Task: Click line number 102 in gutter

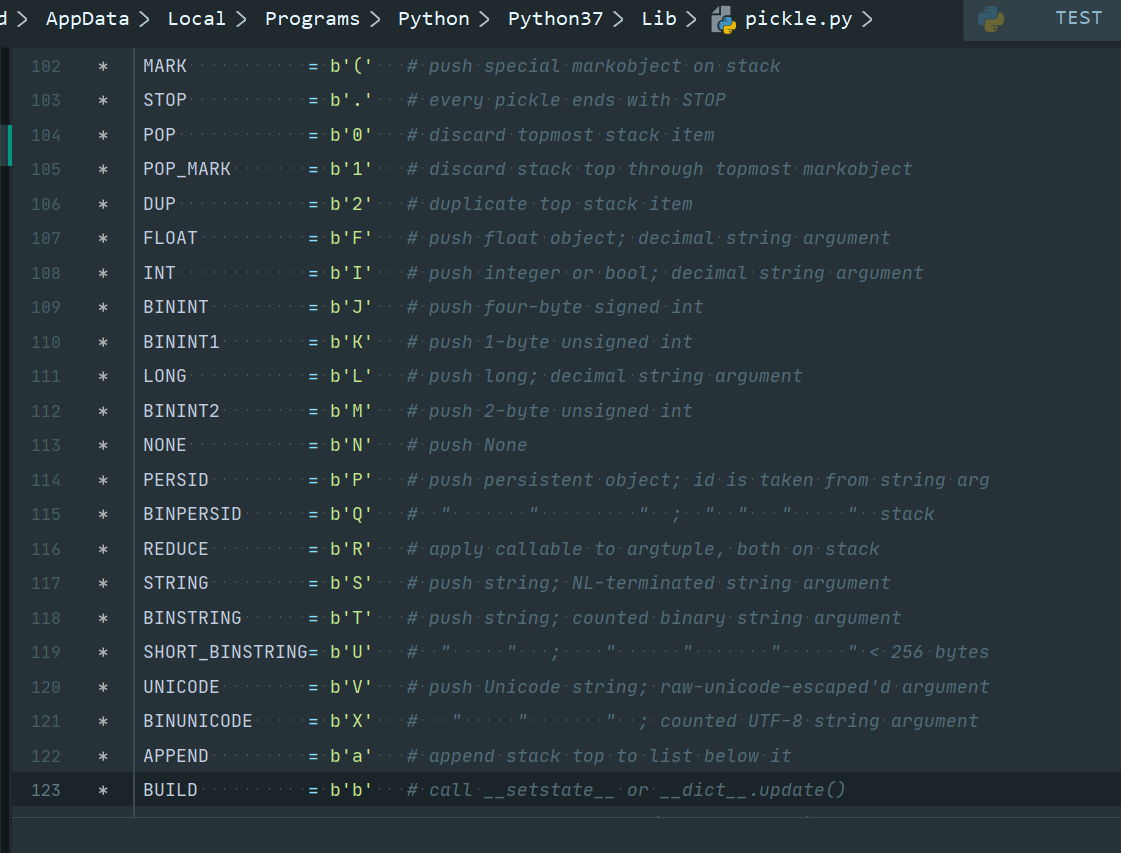Action: pos(46,66)
